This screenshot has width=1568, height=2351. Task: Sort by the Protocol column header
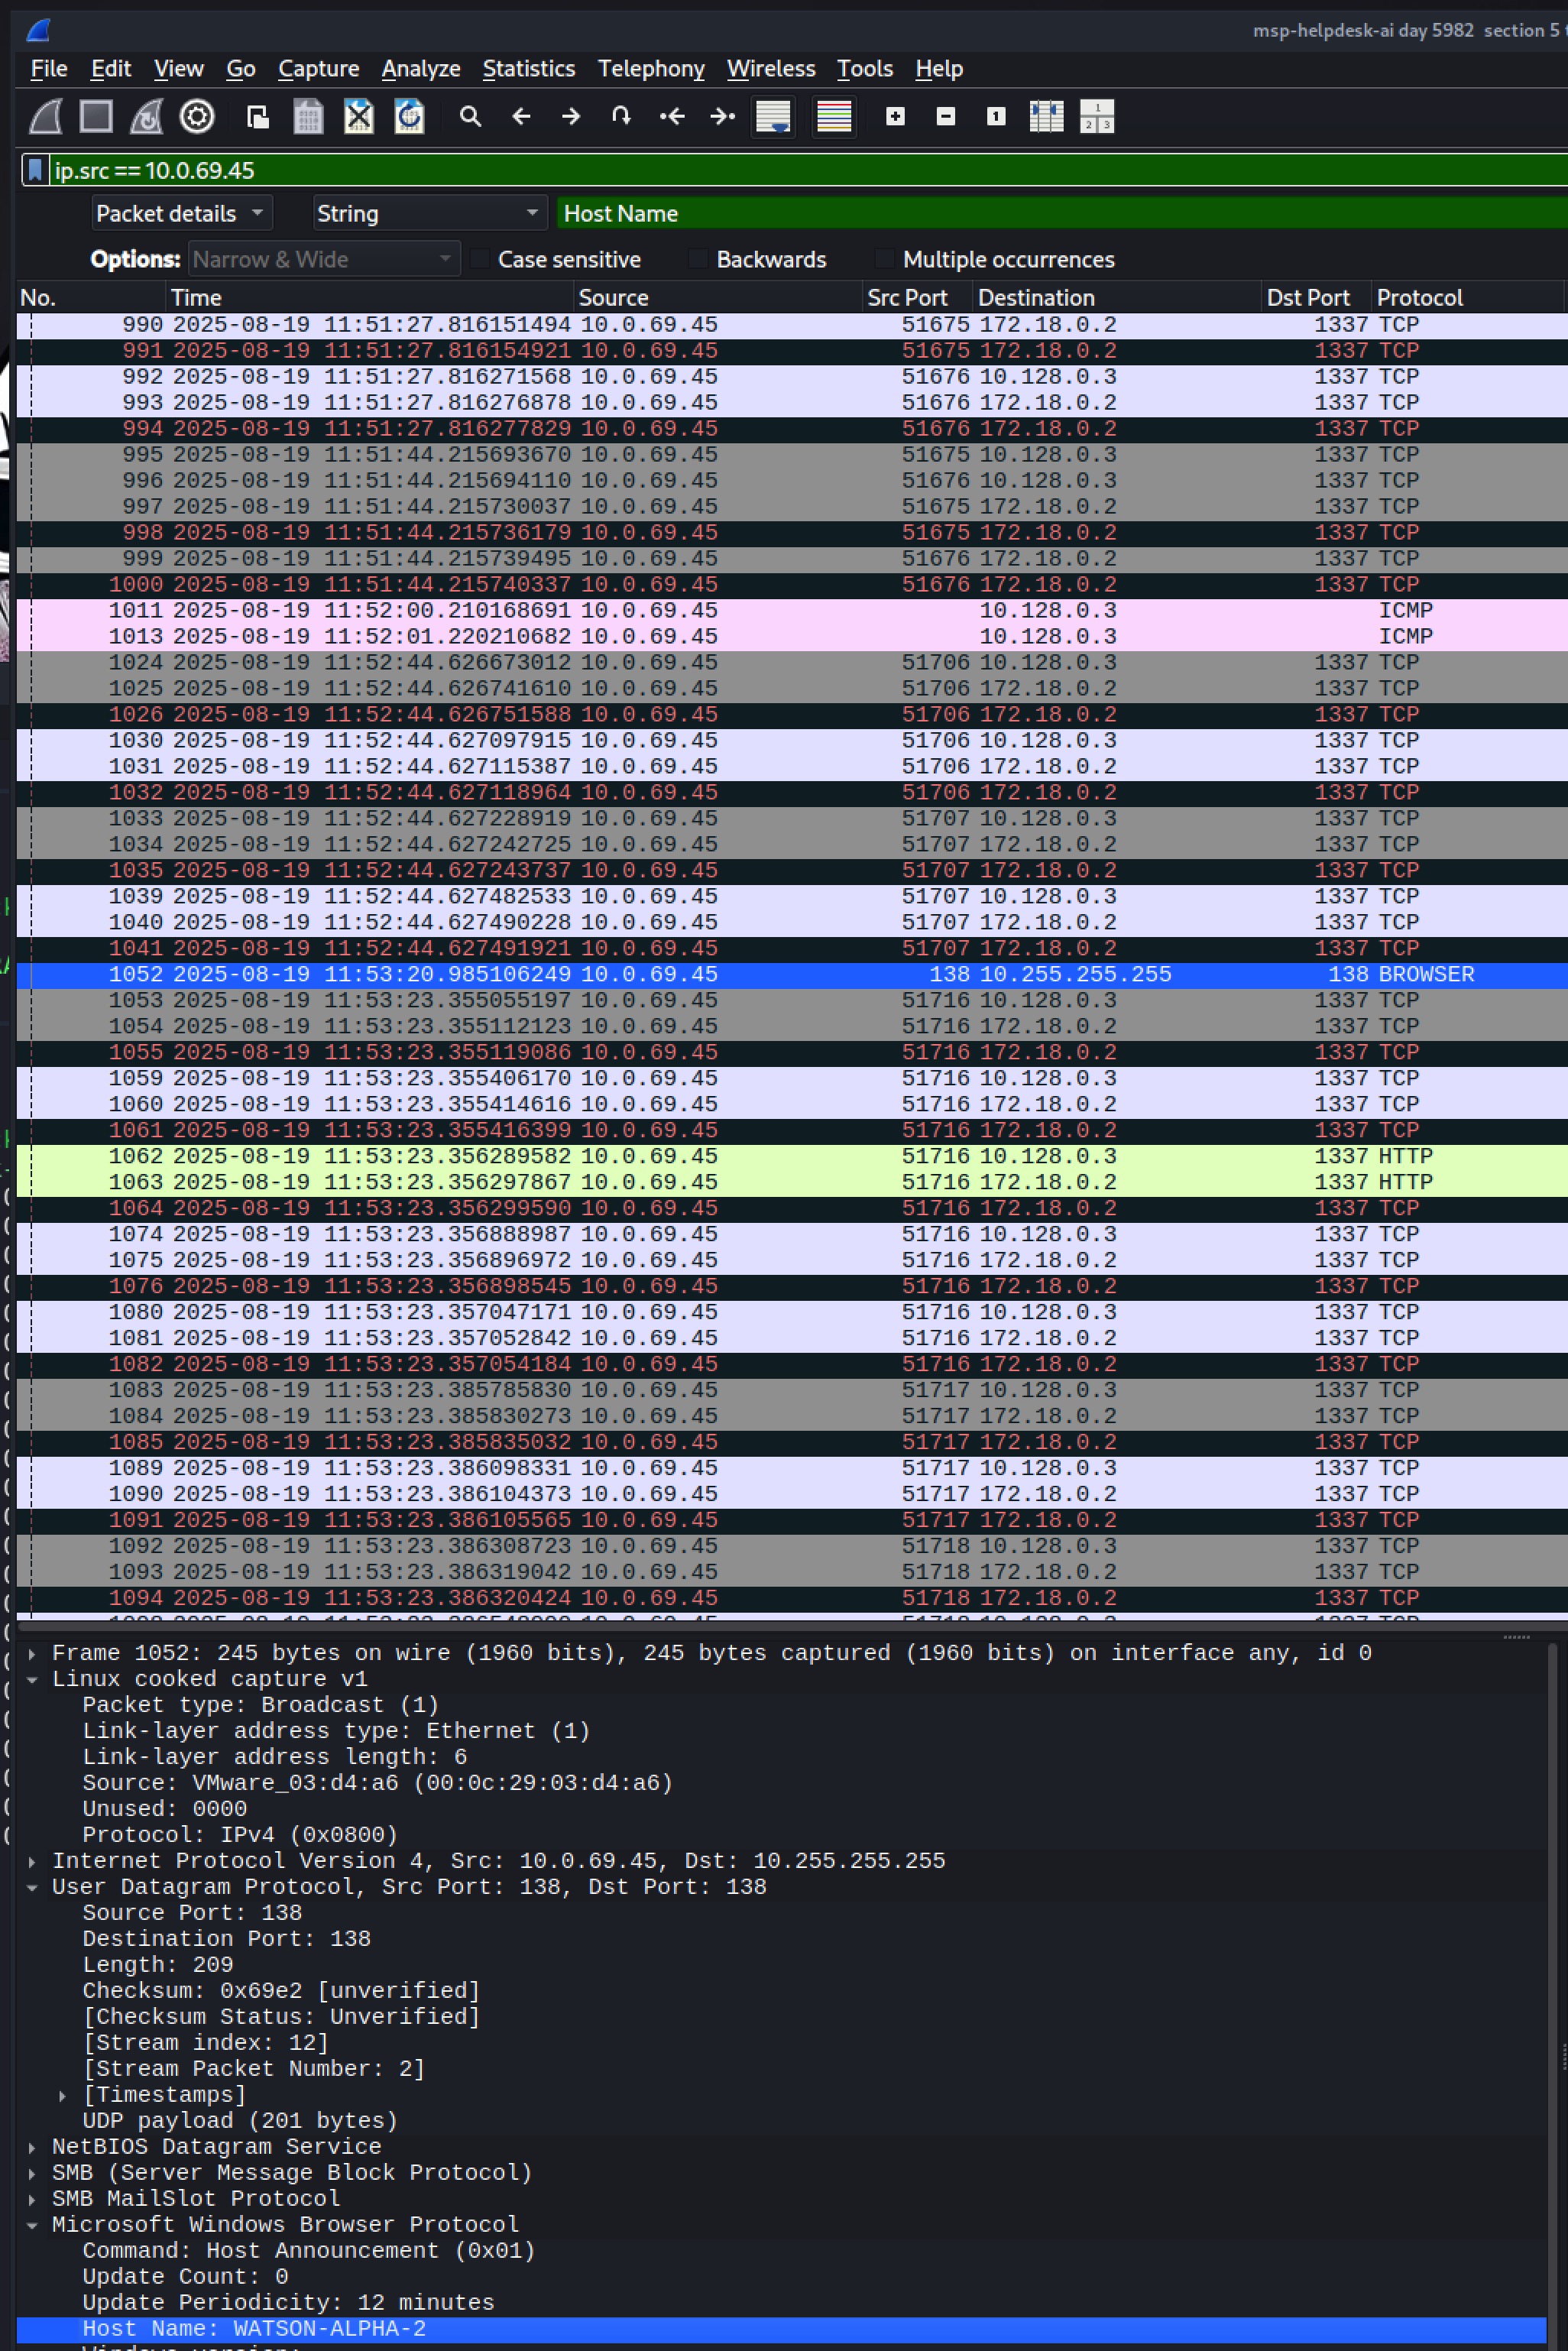(x=1467, y=297)
